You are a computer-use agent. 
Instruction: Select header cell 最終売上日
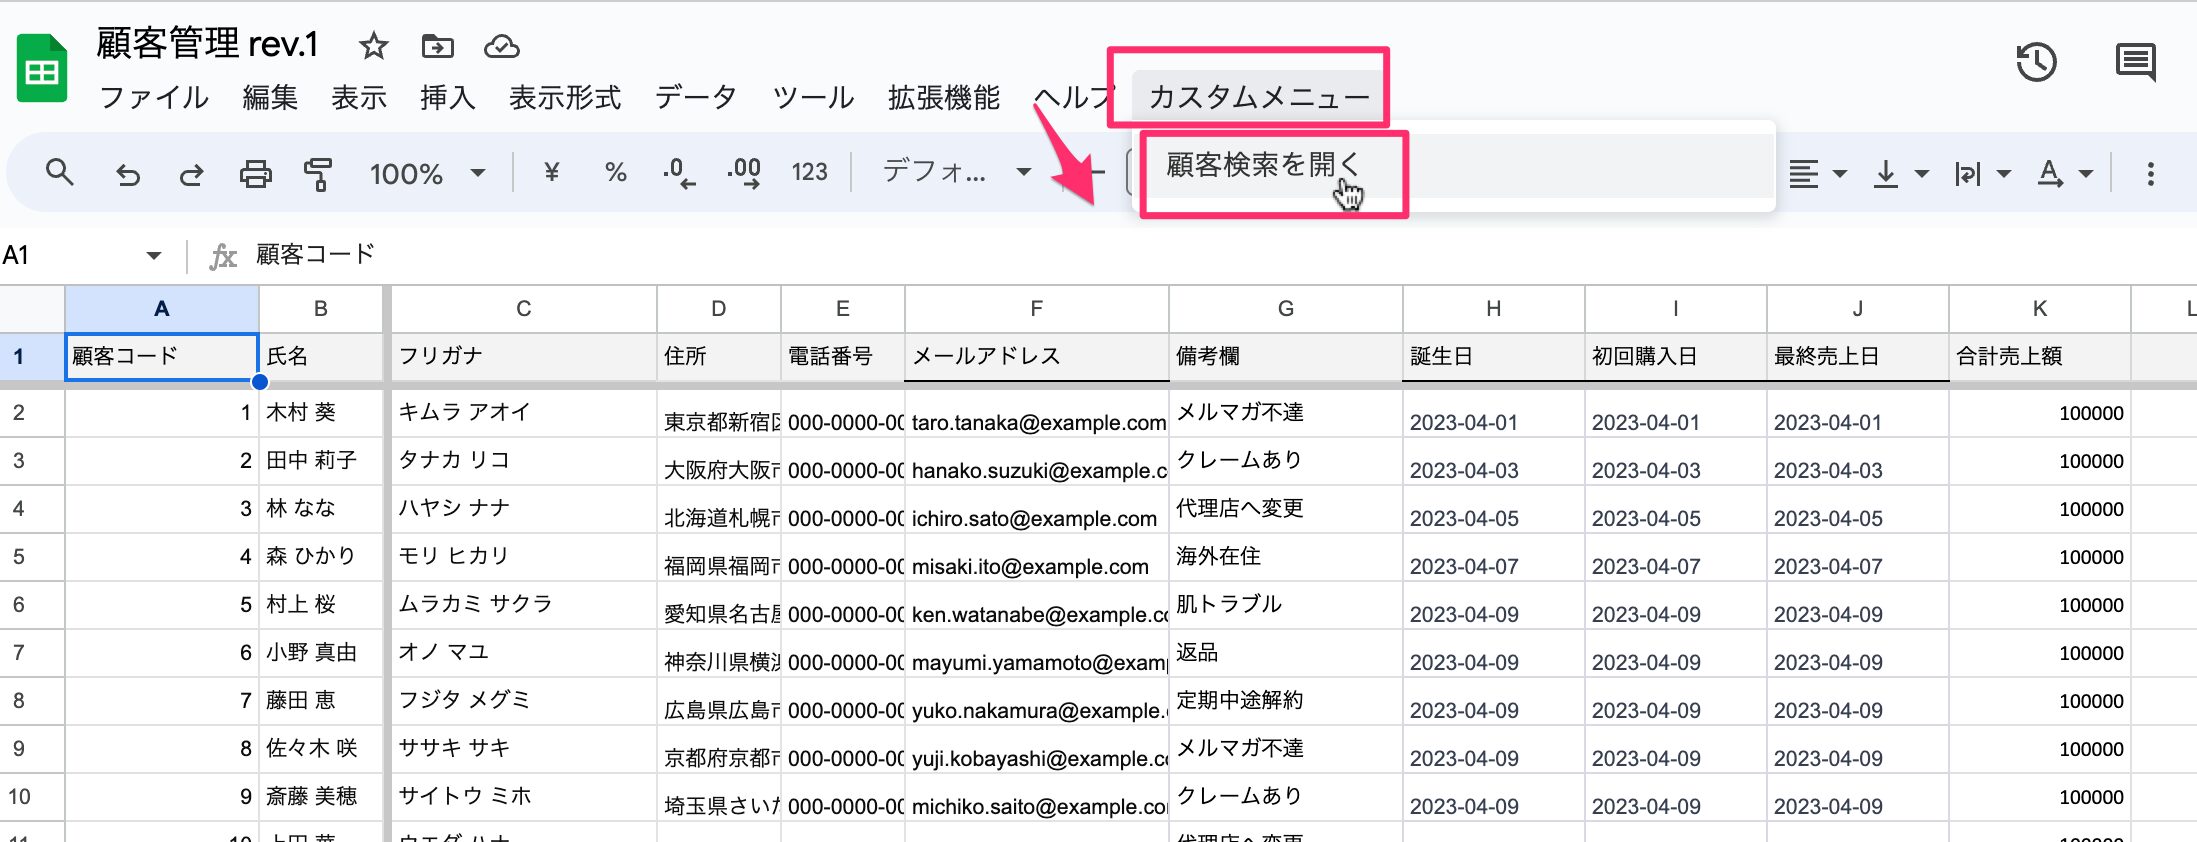point(1857,357)
